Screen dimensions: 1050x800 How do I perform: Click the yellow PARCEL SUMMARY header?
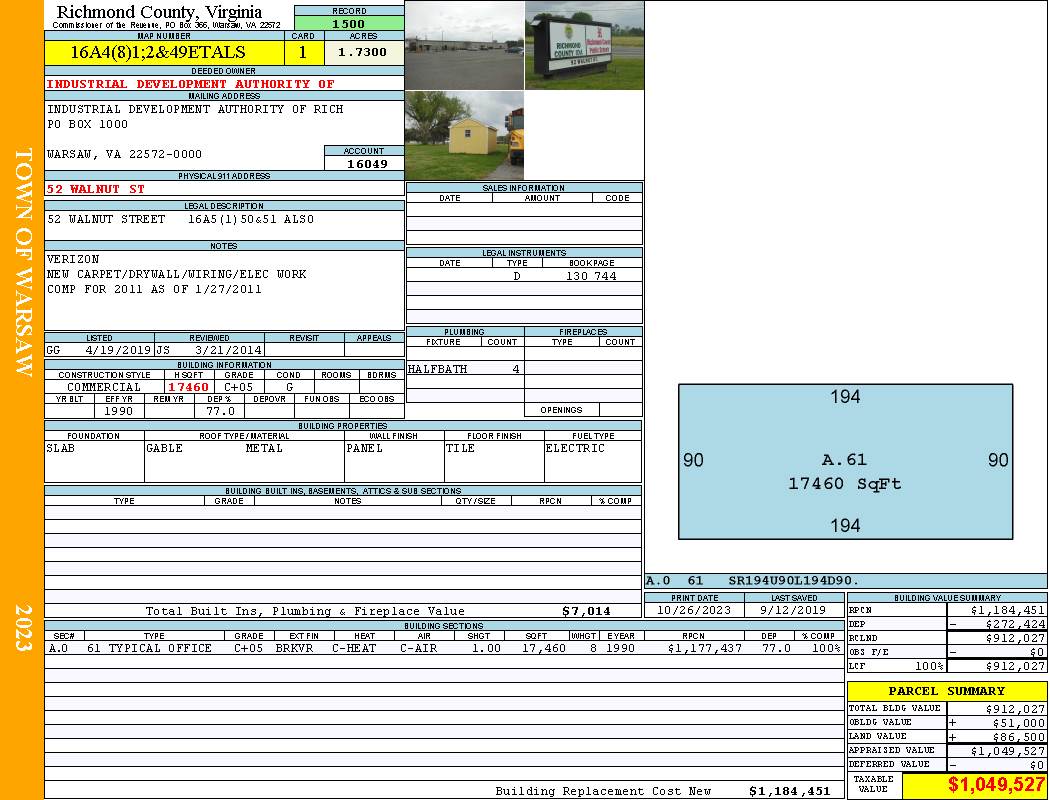click(946, 691)
